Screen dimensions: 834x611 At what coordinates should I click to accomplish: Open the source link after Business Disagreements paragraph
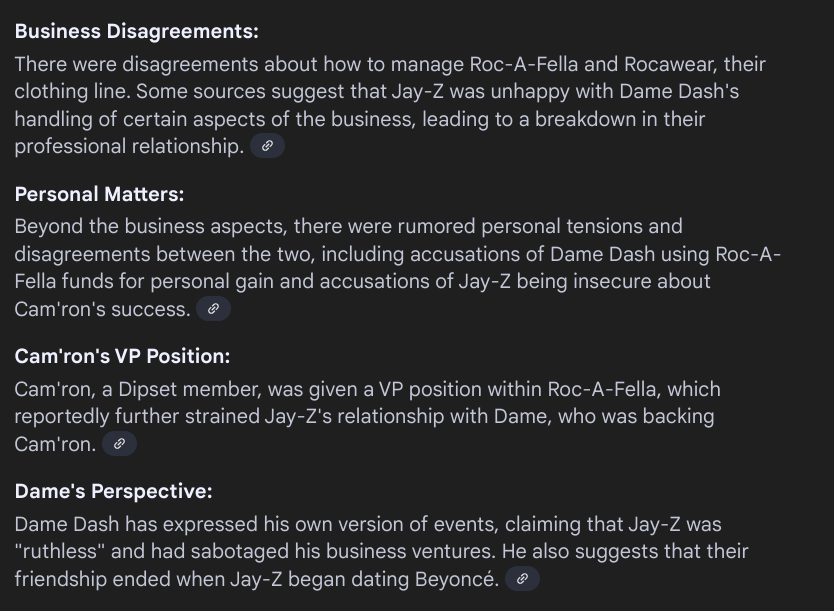[267, 146]
